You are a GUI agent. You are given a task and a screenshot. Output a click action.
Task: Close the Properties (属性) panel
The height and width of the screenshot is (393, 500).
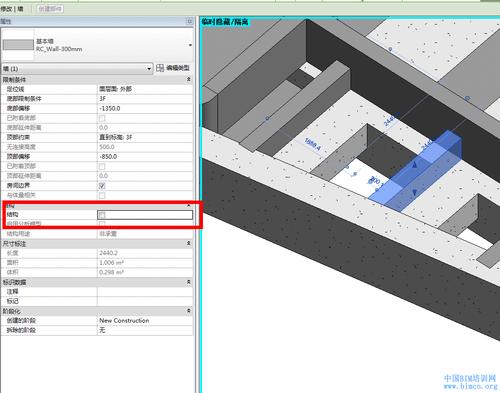tap(190, 21)
